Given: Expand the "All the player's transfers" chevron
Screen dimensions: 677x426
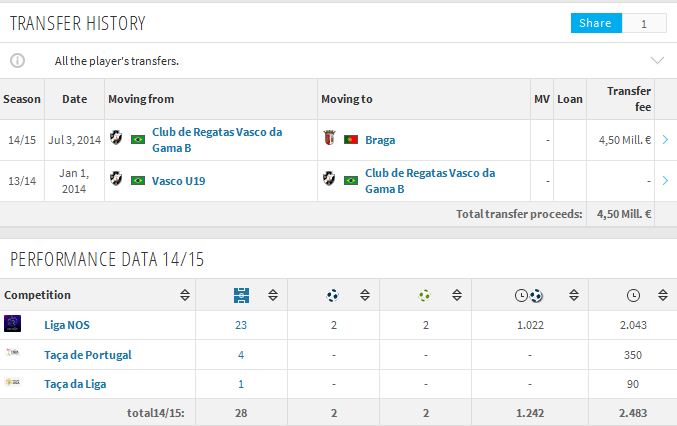Looking at the screenshot, I should (657, 60).
